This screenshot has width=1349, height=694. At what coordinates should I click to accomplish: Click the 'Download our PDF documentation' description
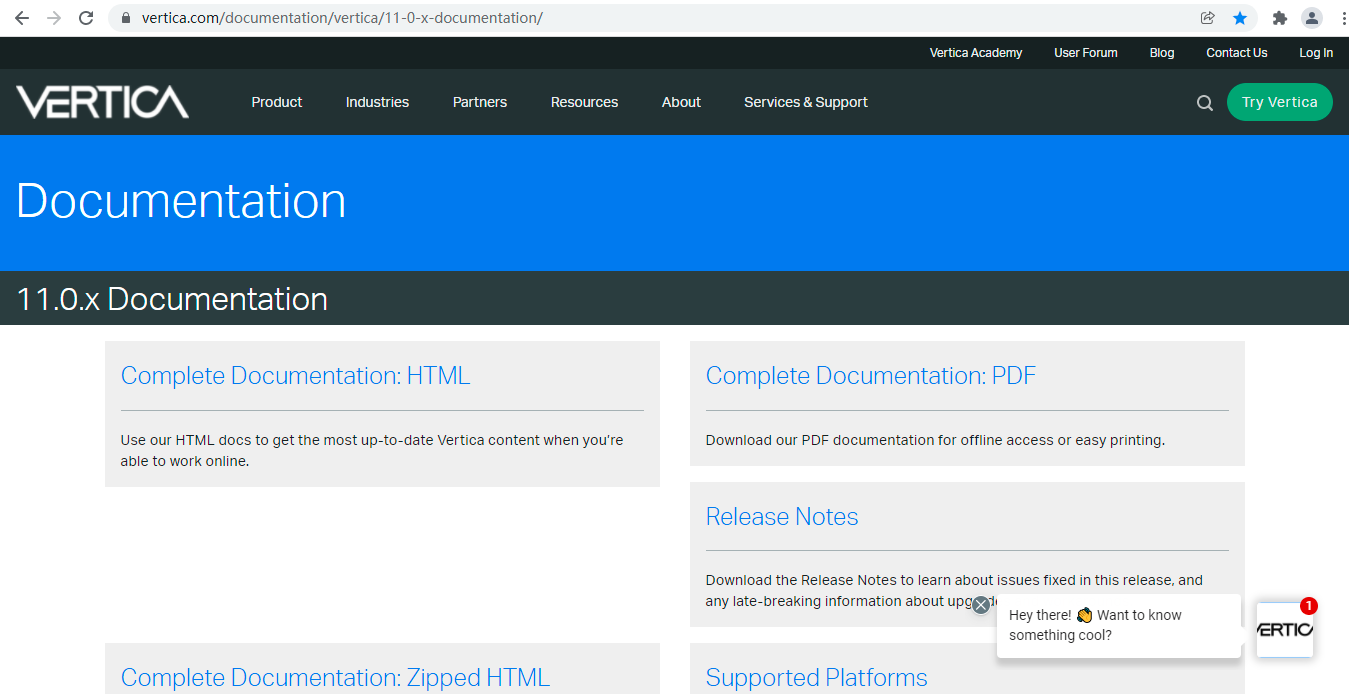[935, 440]
